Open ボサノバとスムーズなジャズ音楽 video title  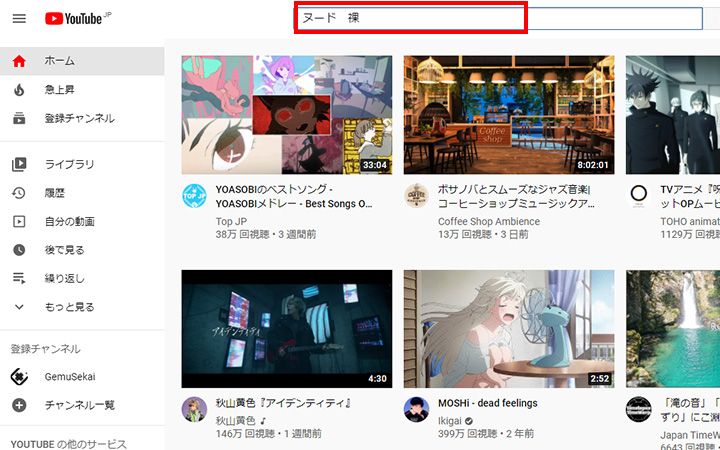point(517,197)
